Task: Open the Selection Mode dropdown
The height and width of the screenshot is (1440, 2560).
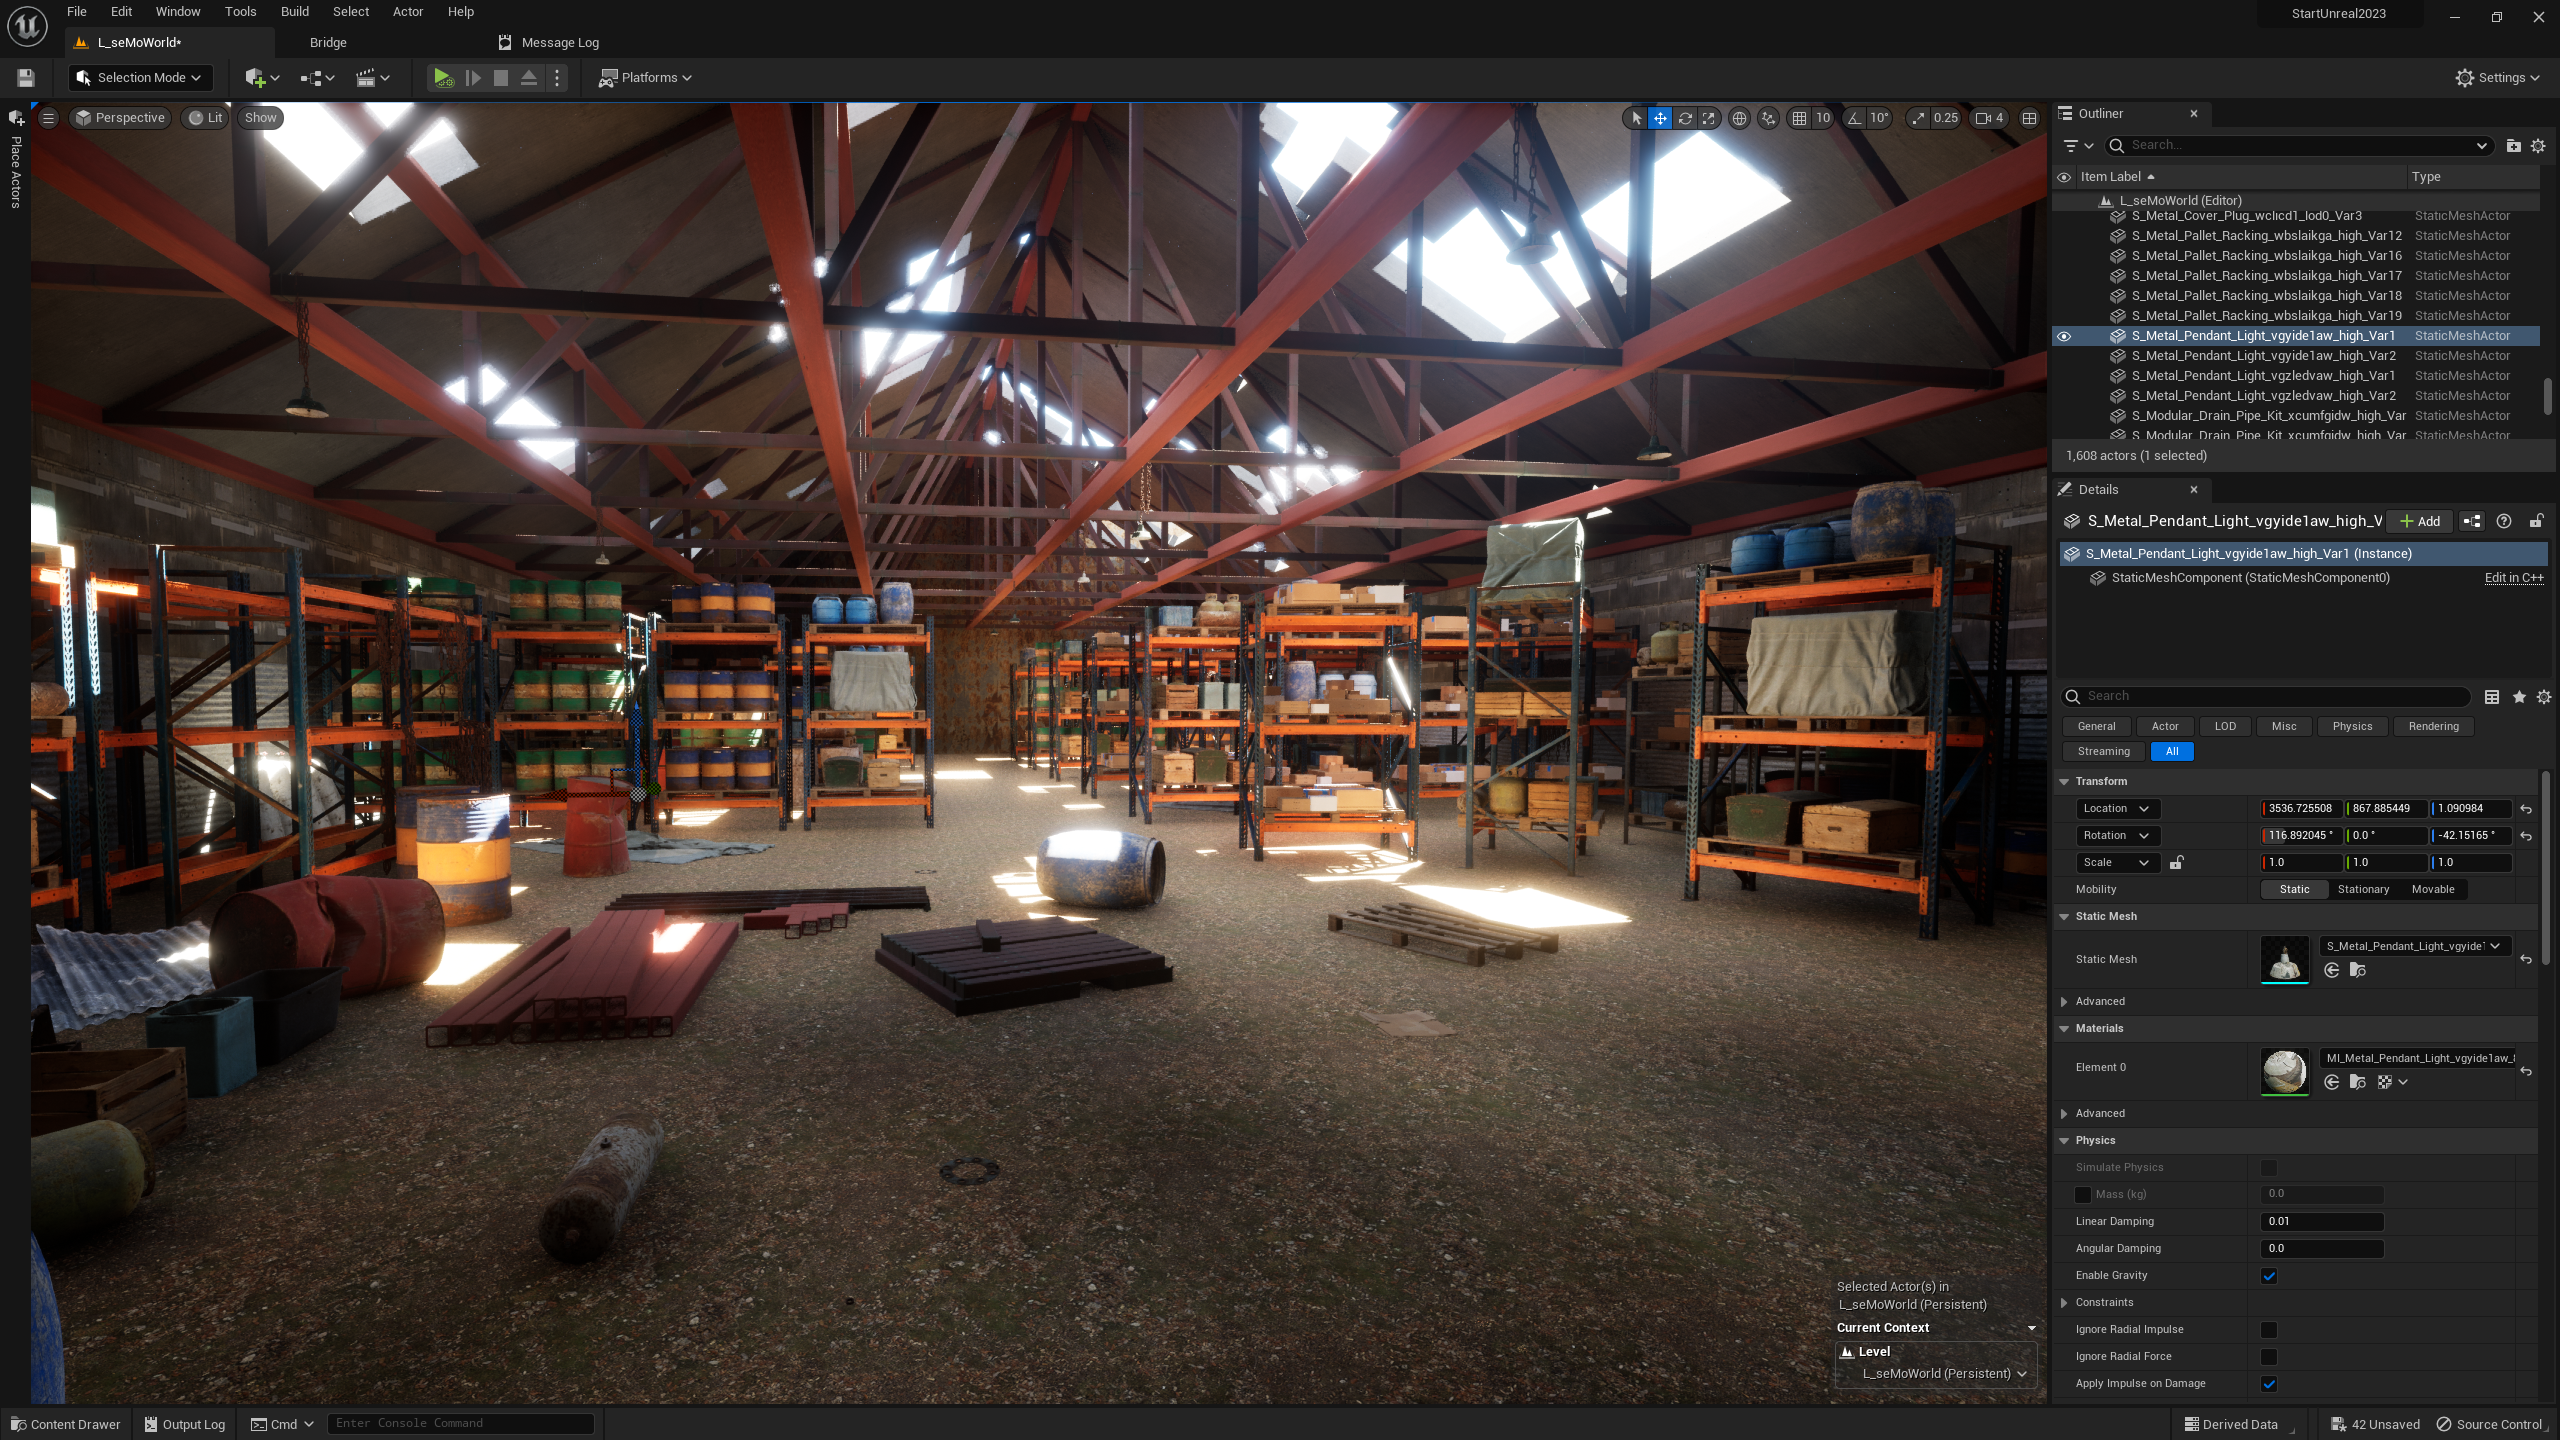Action: tap(139, 78)
